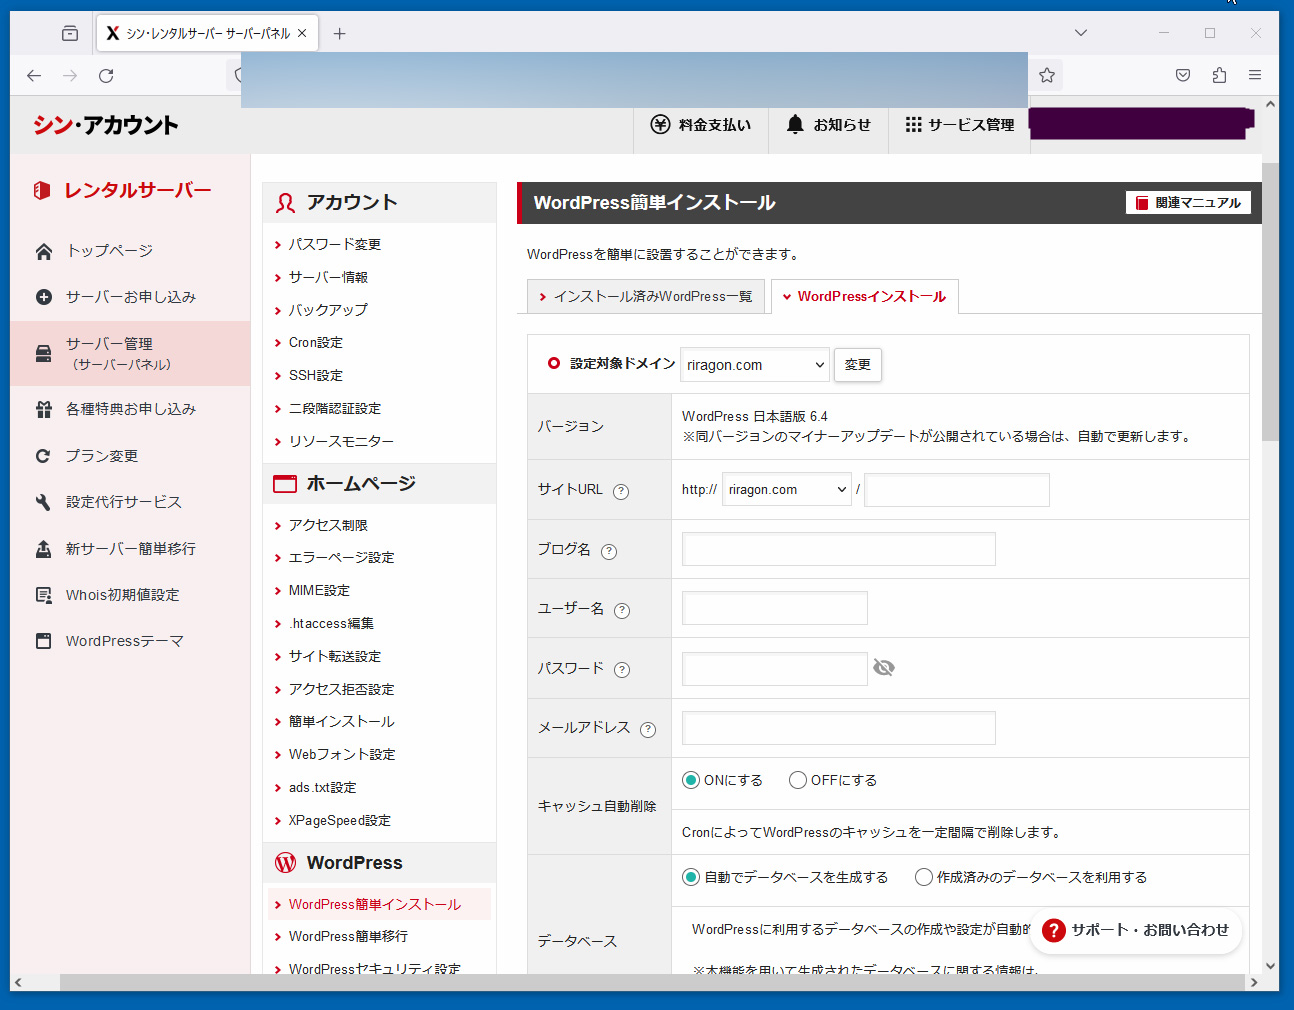Switch to インストール済みWordPress一覧 tab

646,296
